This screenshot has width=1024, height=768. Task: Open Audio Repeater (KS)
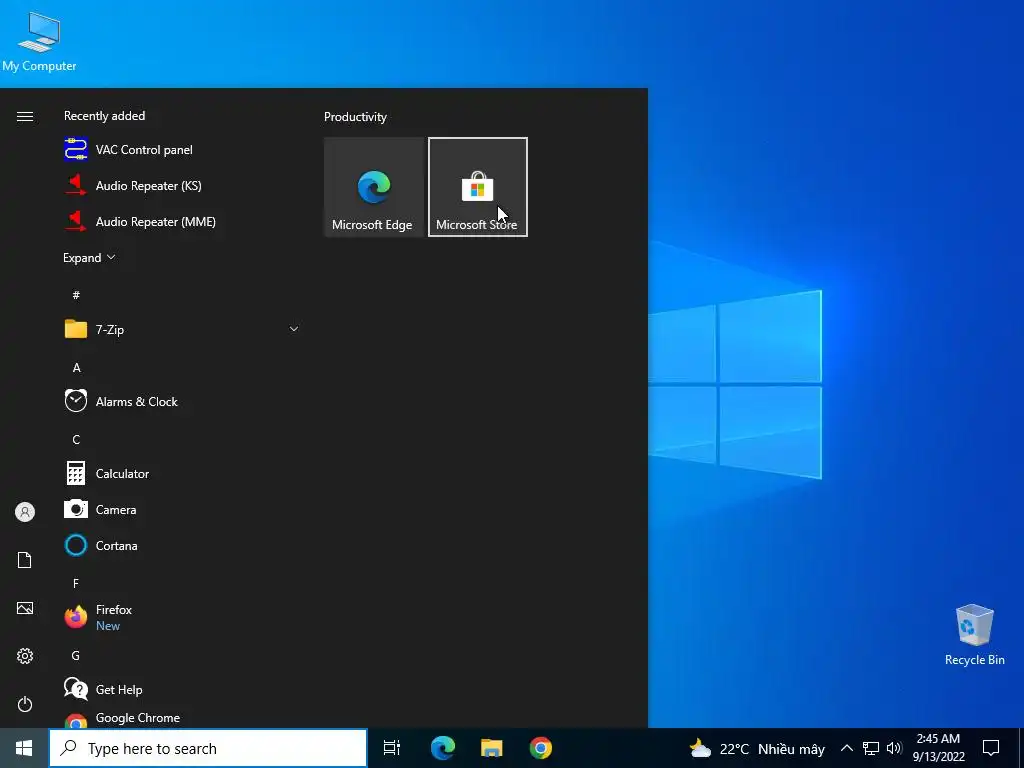(181, 185)
